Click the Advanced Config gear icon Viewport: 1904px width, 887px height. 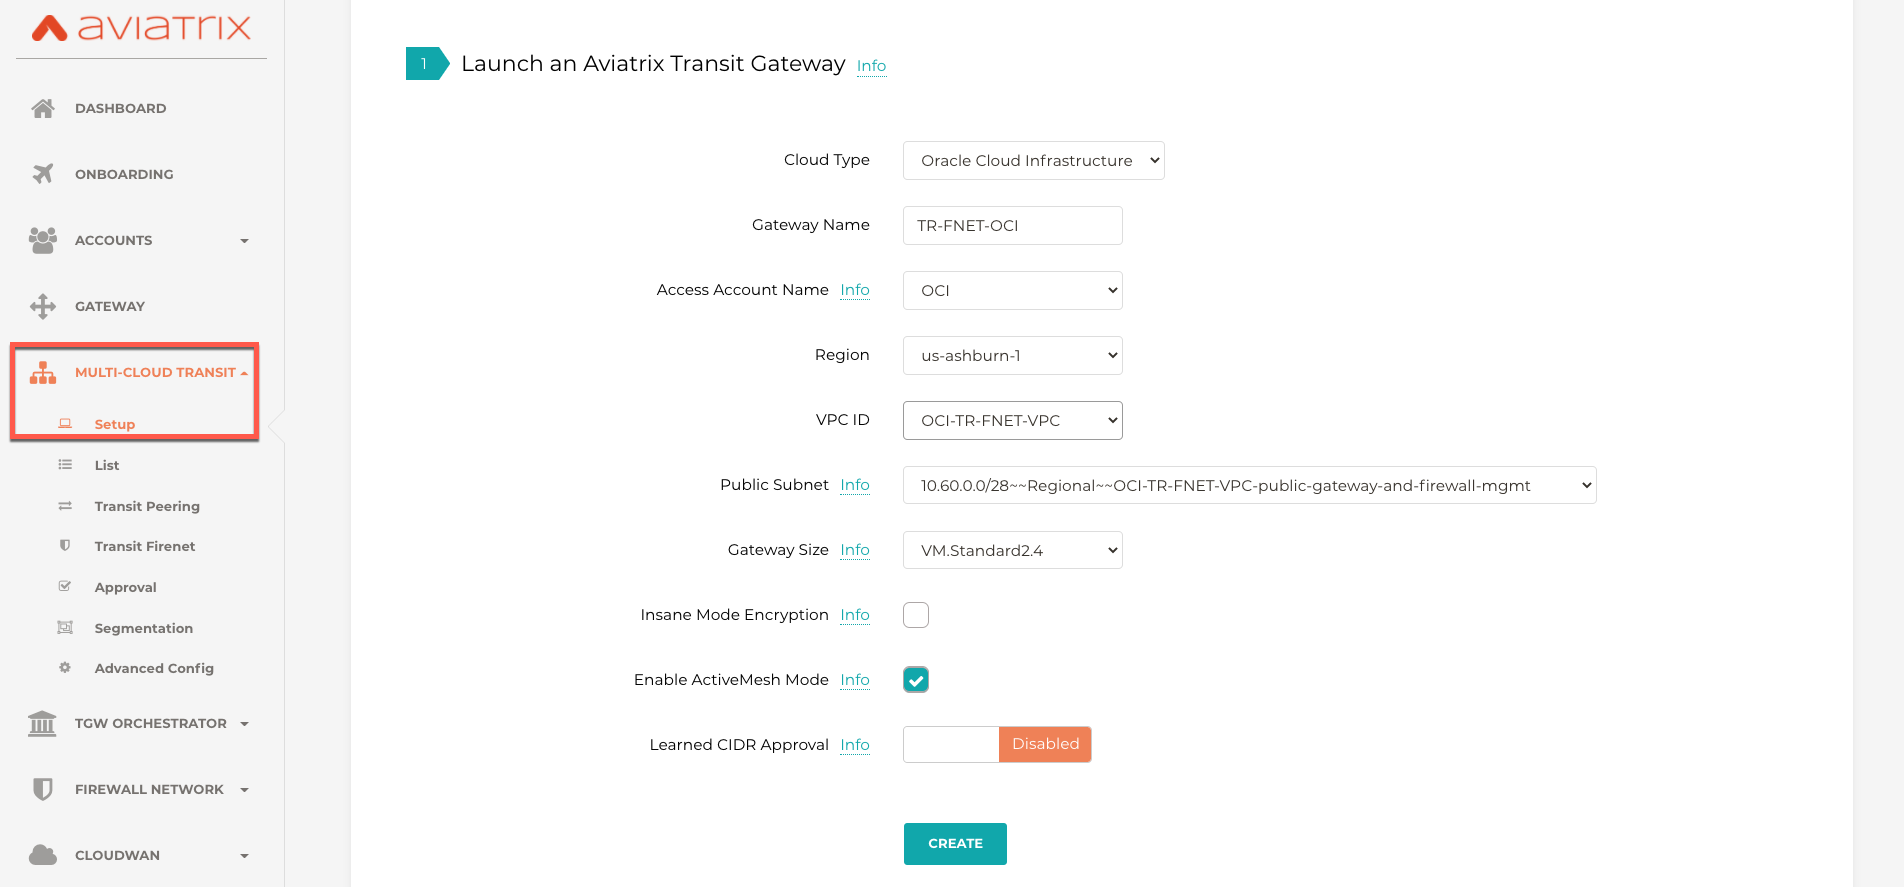pos(65,668)
